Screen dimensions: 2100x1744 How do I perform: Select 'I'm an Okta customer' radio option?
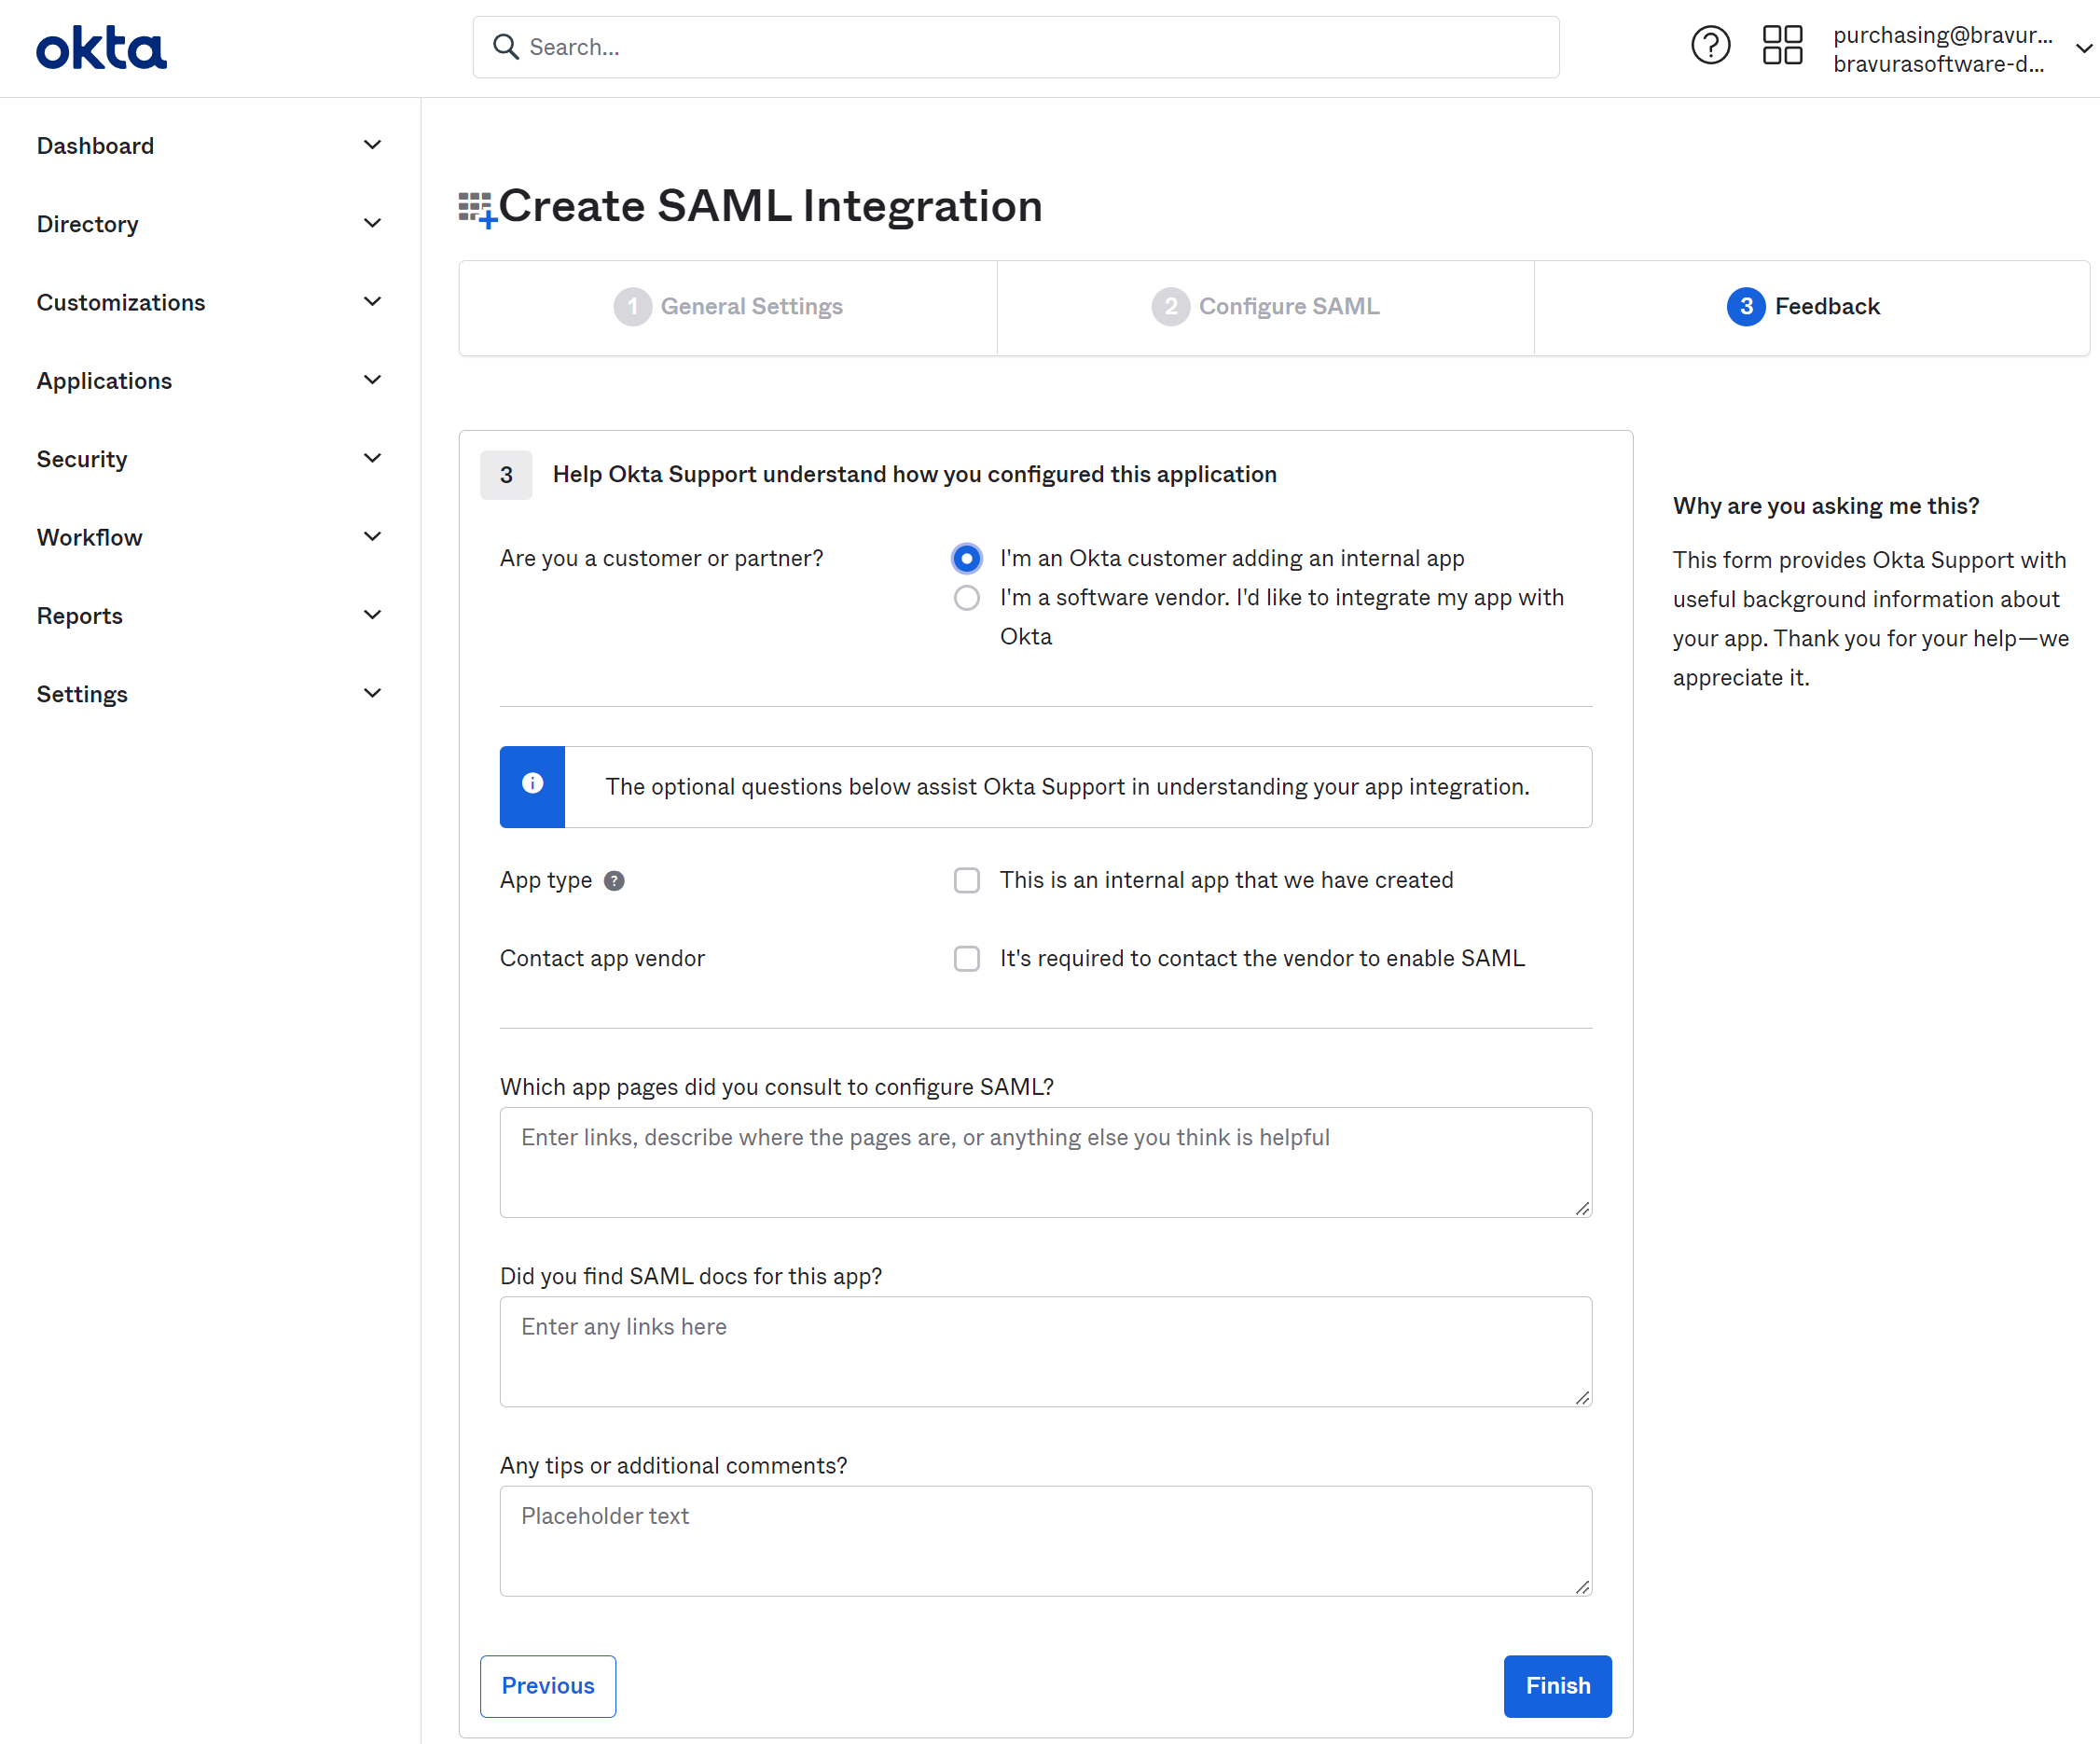(x=966, y=558)
